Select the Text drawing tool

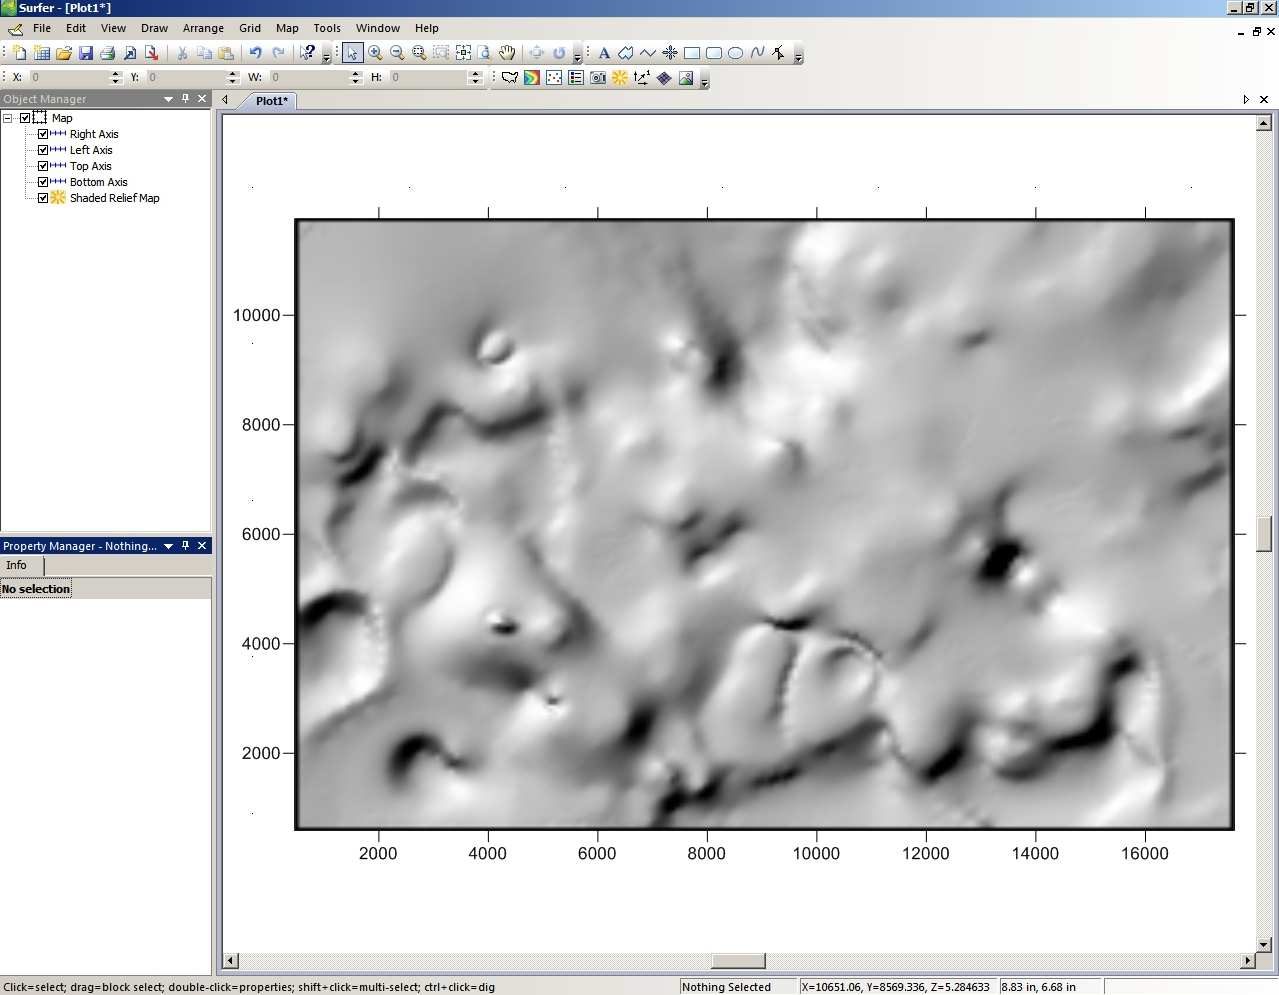click(x=604, y=53)
